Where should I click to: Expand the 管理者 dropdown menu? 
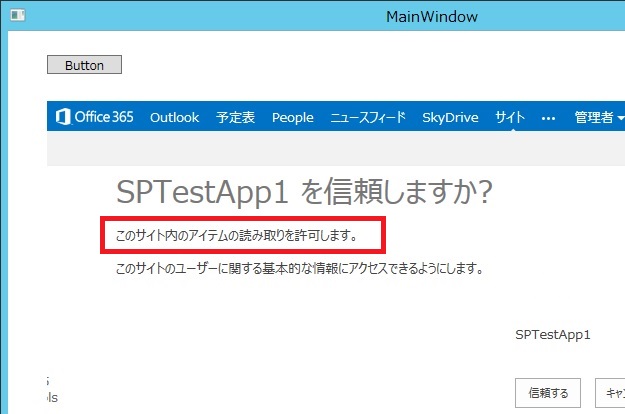point(598,117)
